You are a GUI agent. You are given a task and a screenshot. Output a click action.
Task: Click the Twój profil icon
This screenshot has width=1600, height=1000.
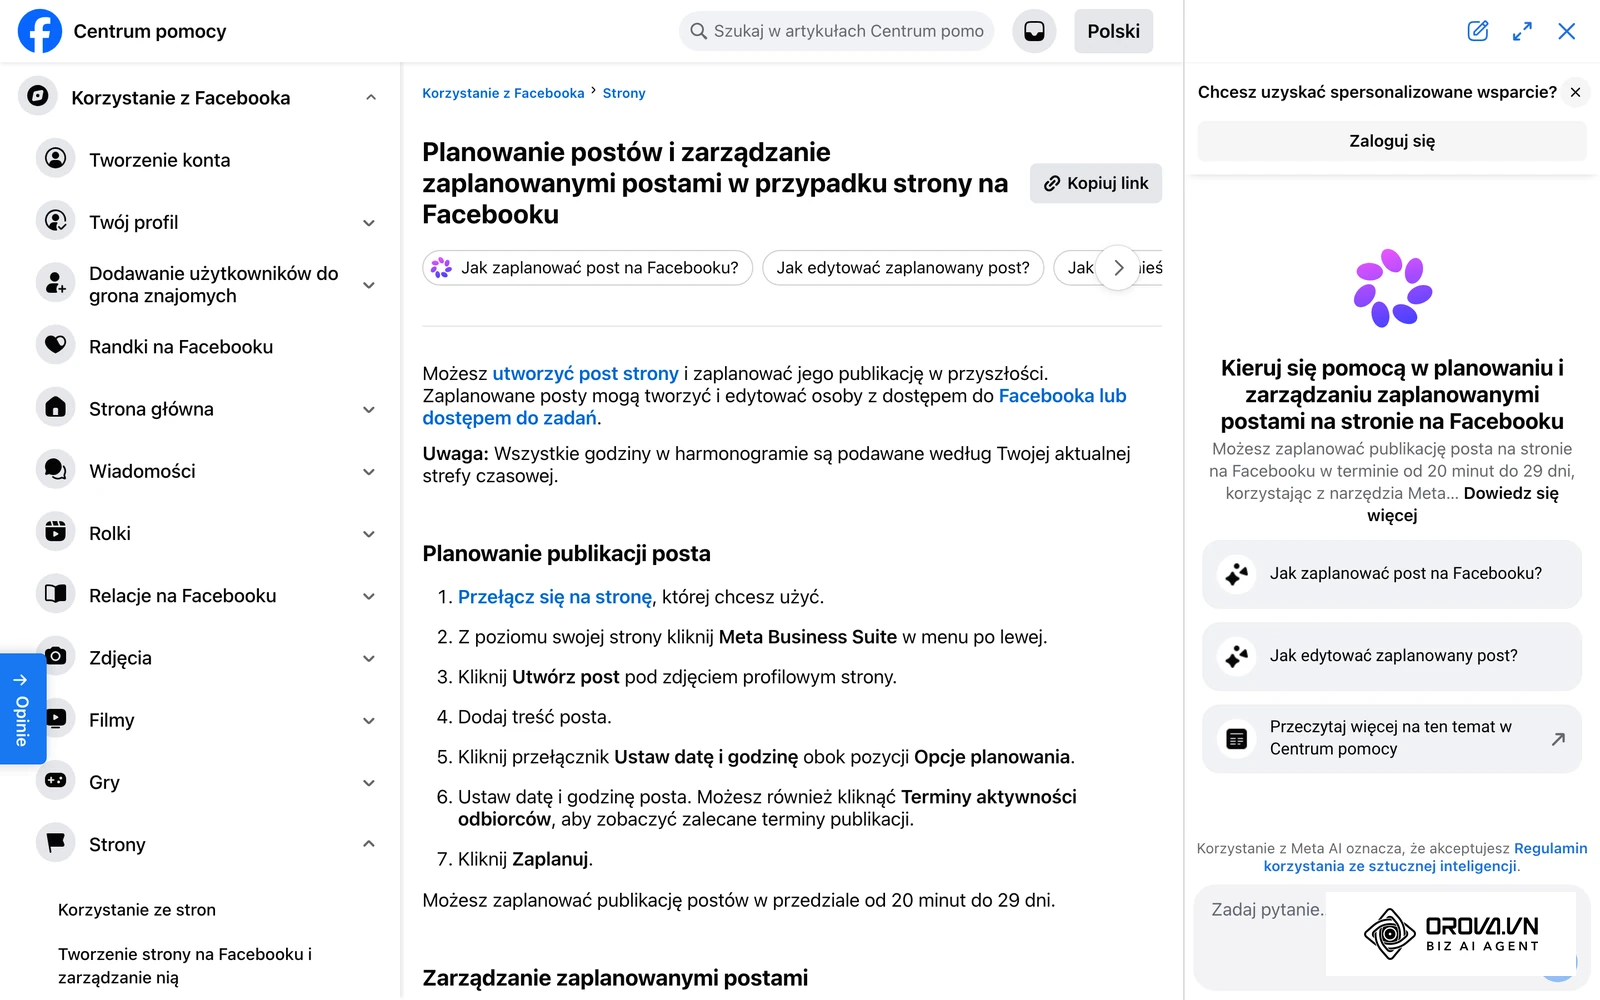pos(56,220)
